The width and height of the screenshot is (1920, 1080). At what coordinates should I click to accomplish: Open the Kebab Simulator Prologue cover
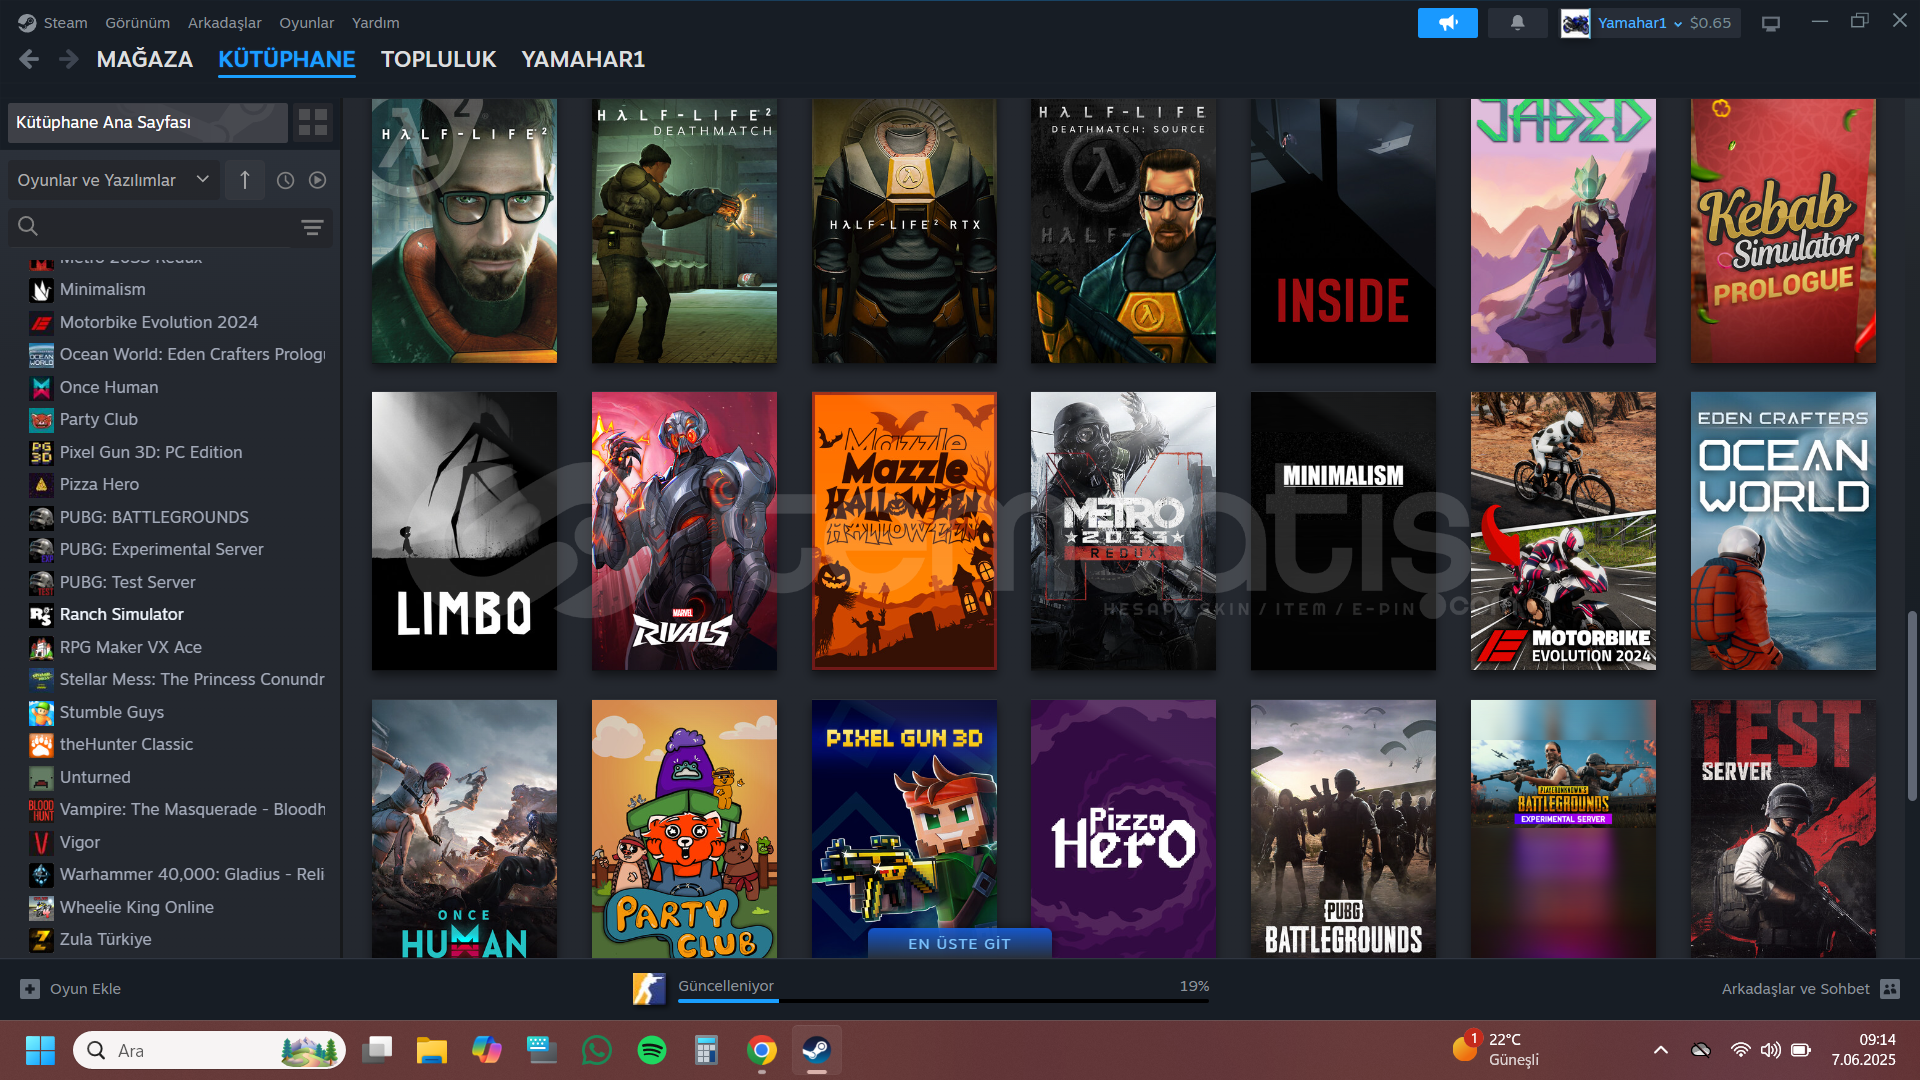click(1783, 231)
